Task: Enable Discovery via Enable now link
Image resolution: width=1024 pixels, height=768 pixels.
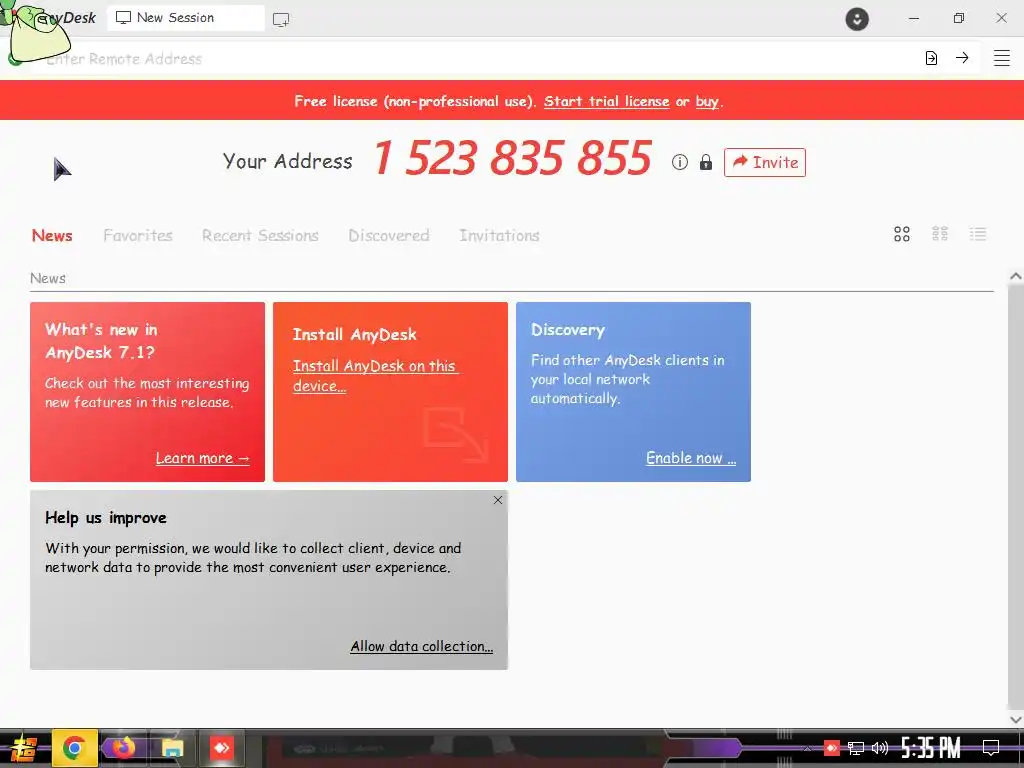Action: (691, 458)
